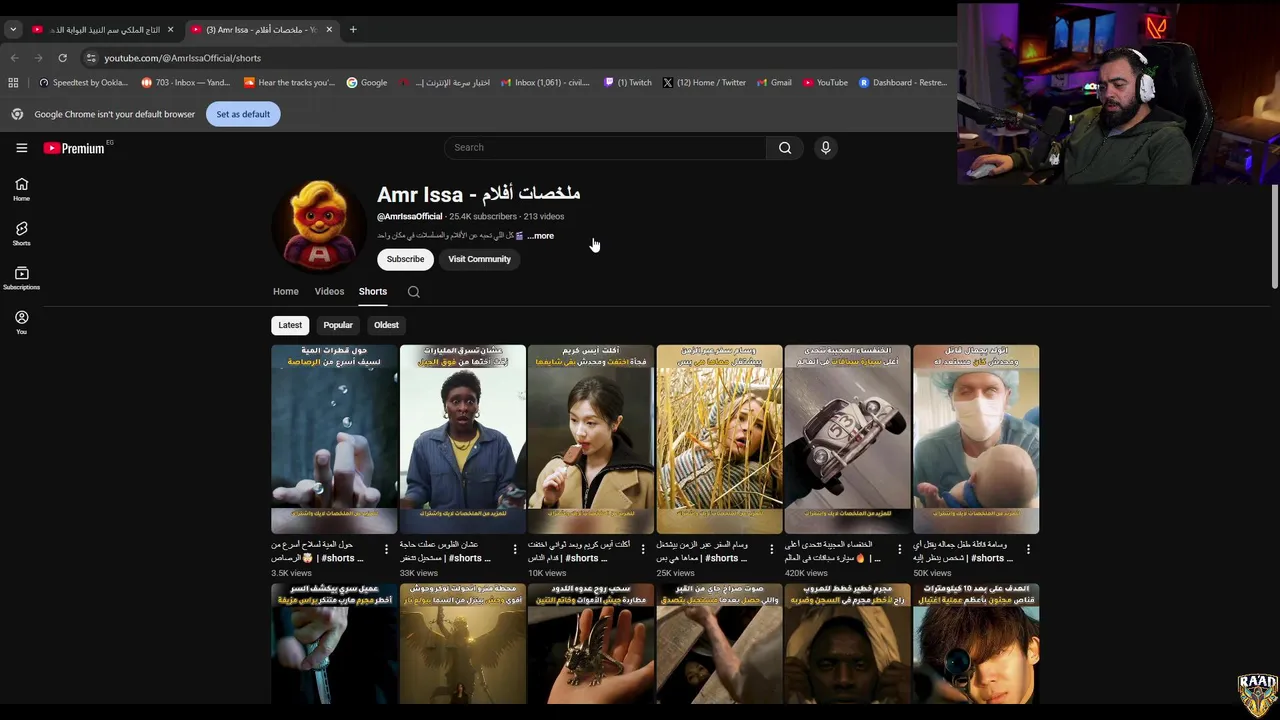Open options for the 10K views short

[643, 549]
